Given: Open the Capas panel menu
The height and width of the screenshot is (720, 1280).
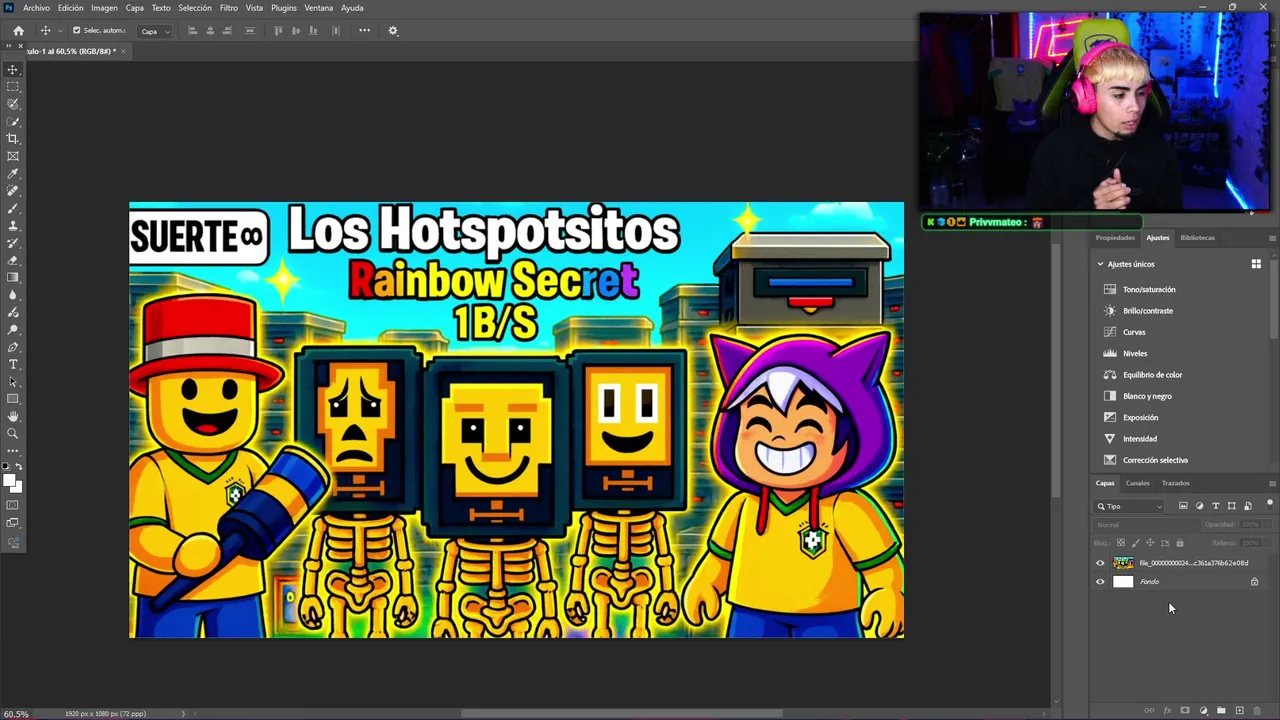Looking at the screenshot, I should [1272, 483].
